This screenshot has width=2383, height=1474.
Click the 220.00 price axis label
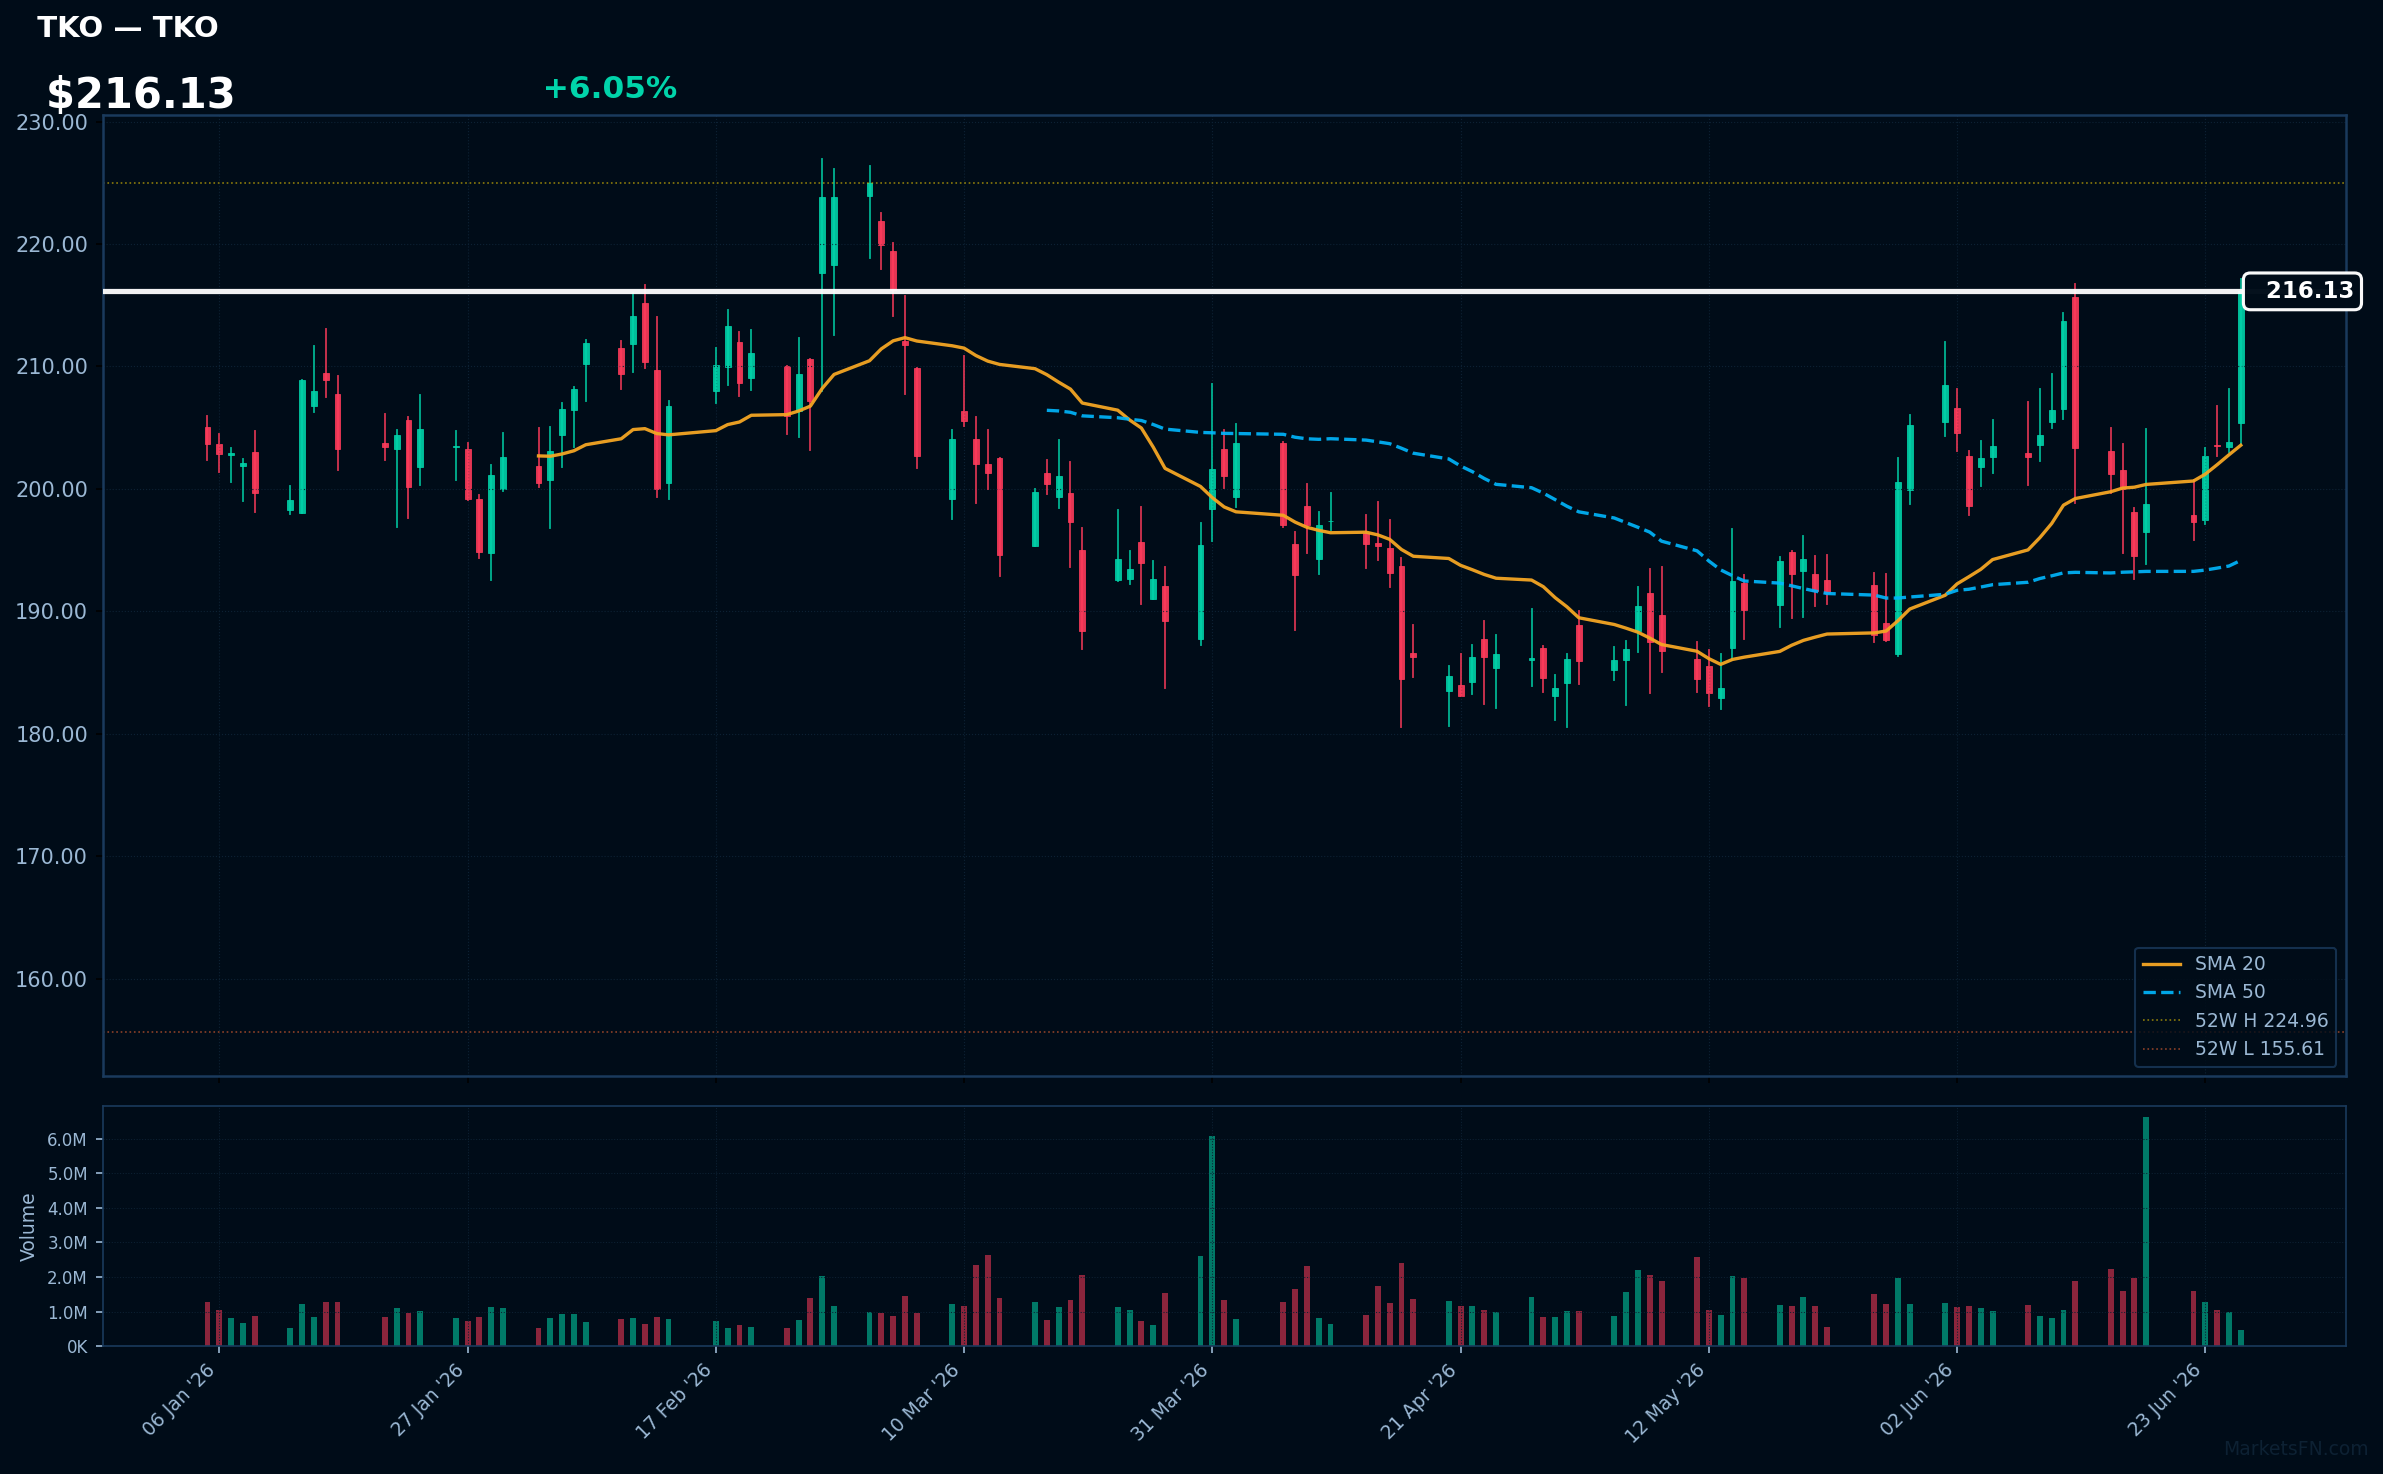click(51, 244)
